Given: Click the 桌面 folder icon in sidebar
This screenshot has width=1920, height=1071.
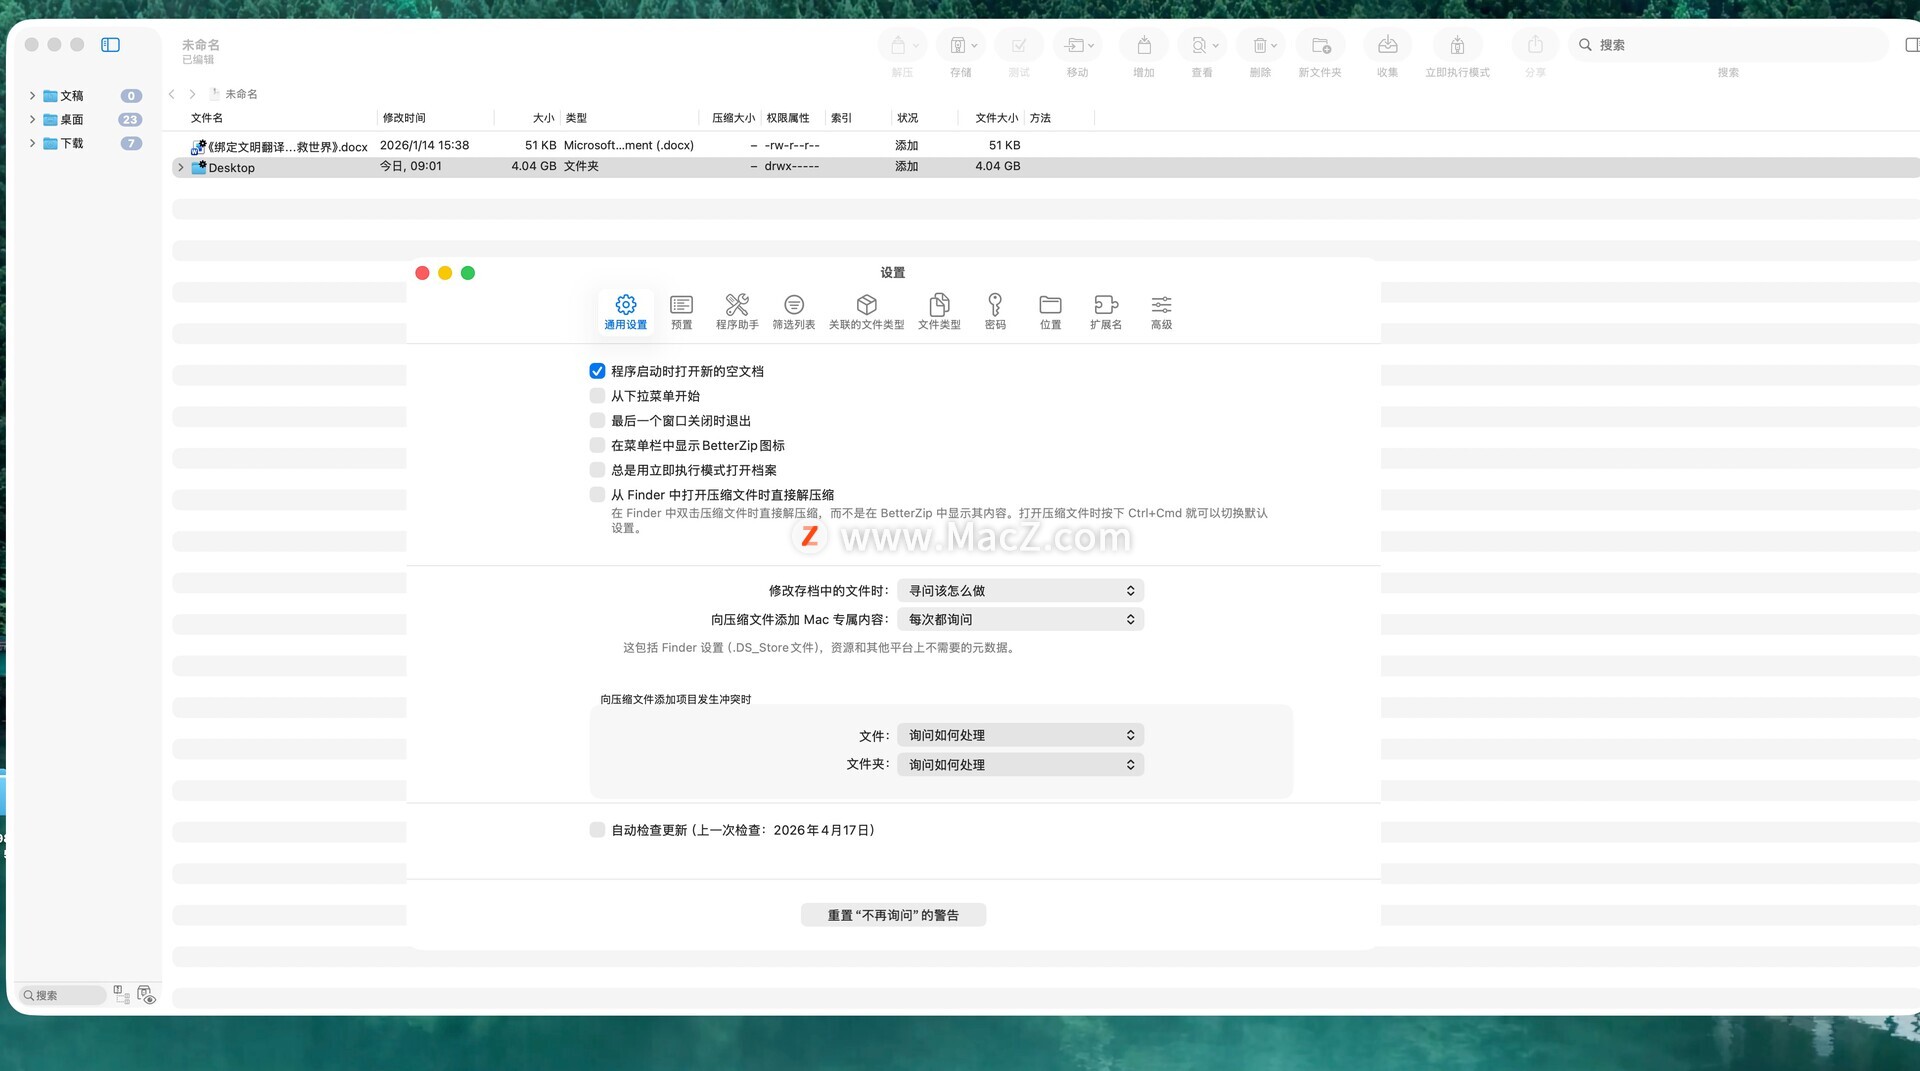Looking at the screenshot, I should (x=50, y=120).
